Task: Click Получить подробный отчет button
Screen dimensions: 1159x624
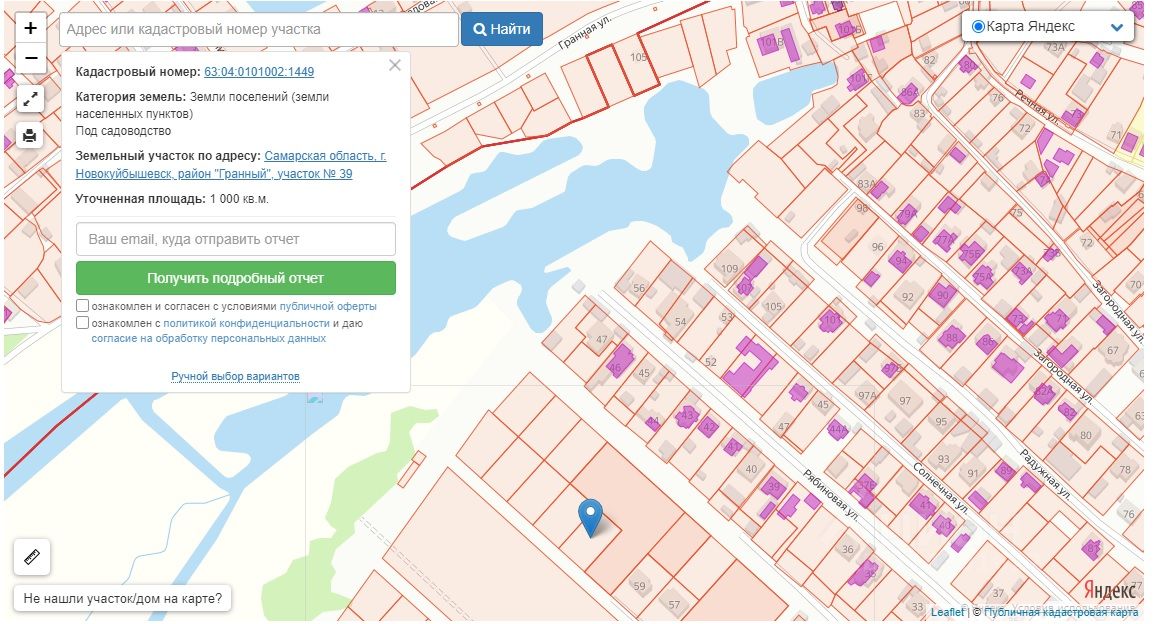Action: 236,278
